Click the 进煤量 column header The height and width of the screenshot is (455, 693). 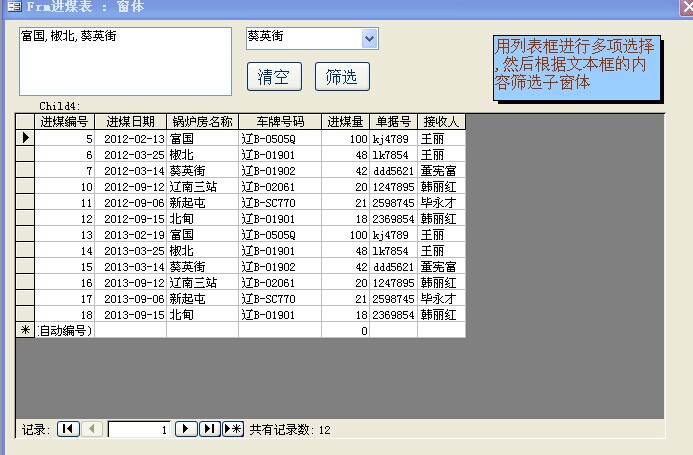click(x=345, y=122)
